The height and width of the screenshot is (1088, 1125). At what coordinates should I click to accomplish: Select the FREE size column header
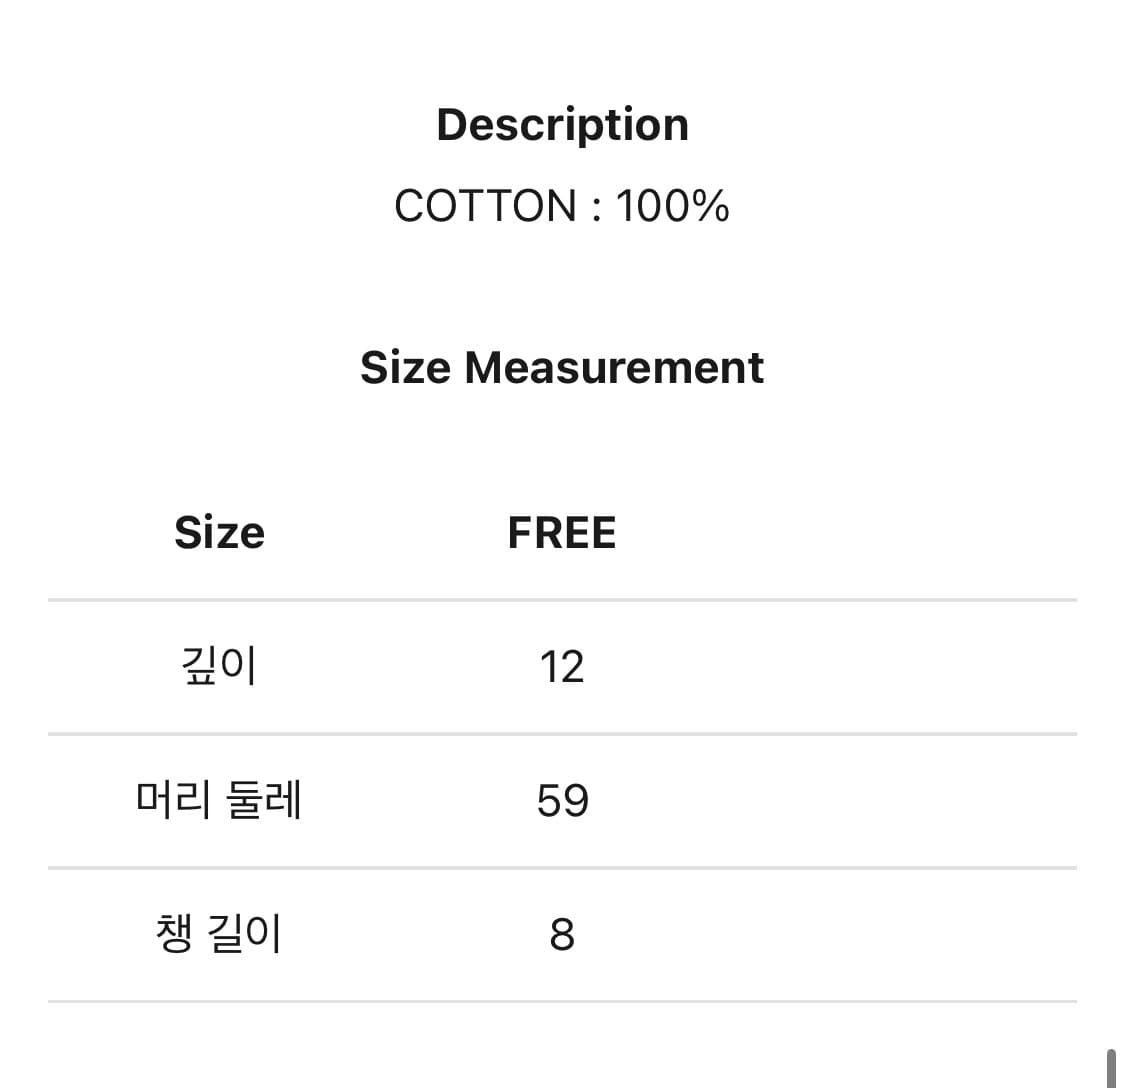coord(561,532)
